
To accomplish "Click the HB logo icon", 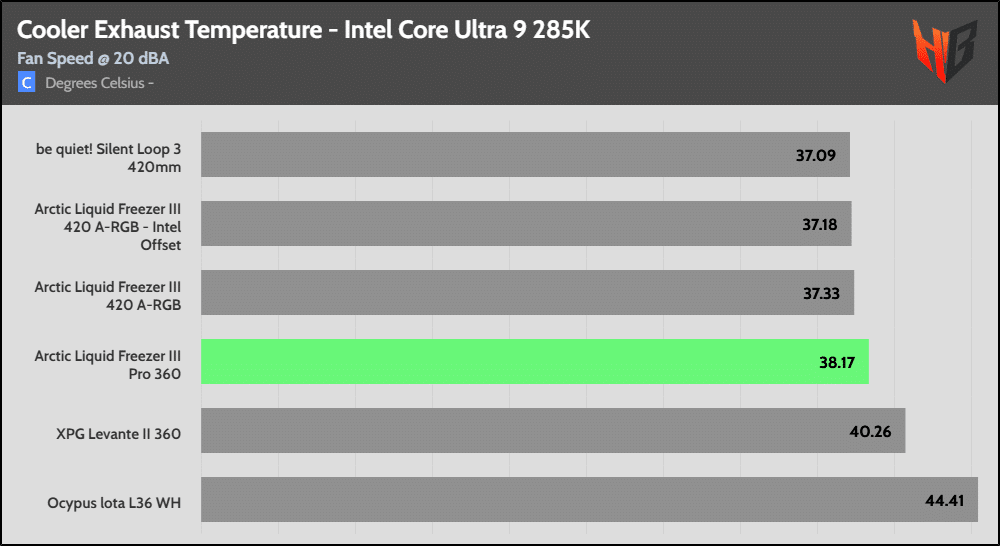I will (943, 52).
